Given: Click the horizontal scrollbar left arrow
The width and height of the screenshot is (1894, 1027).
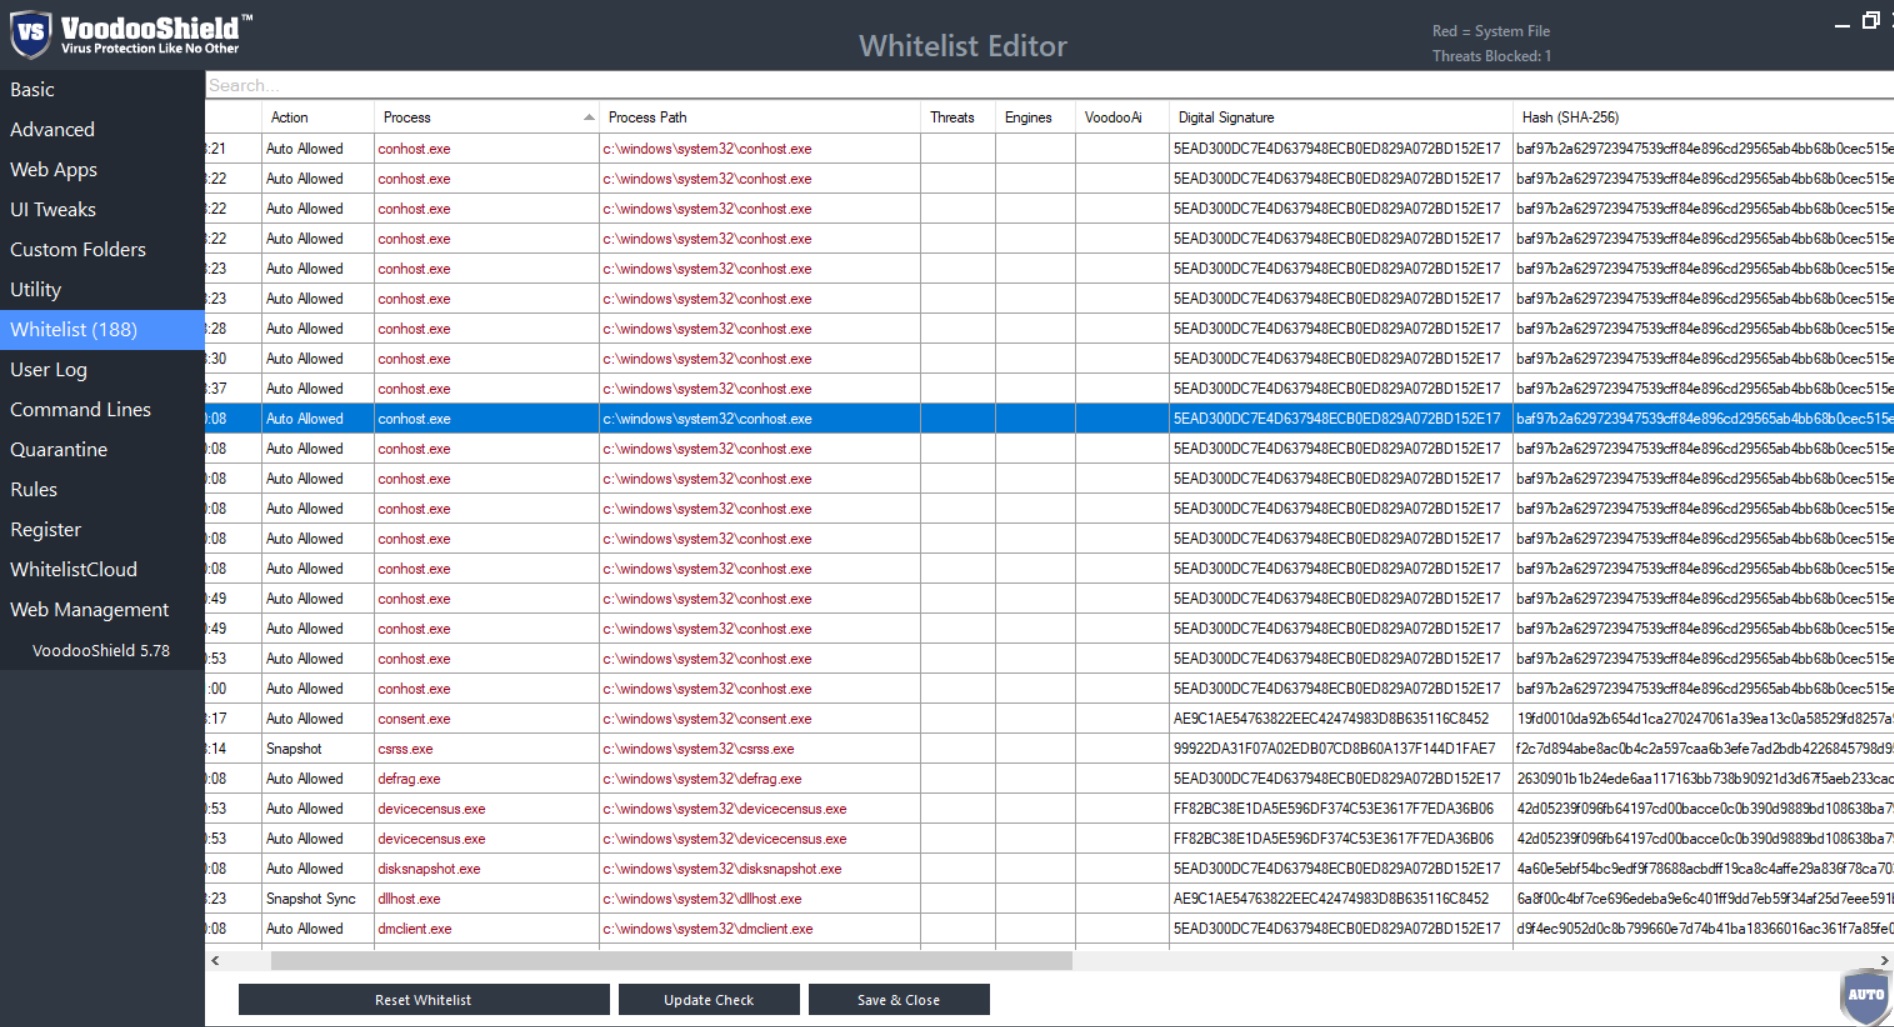Looking at the screenshot, I should pos(215,960).
